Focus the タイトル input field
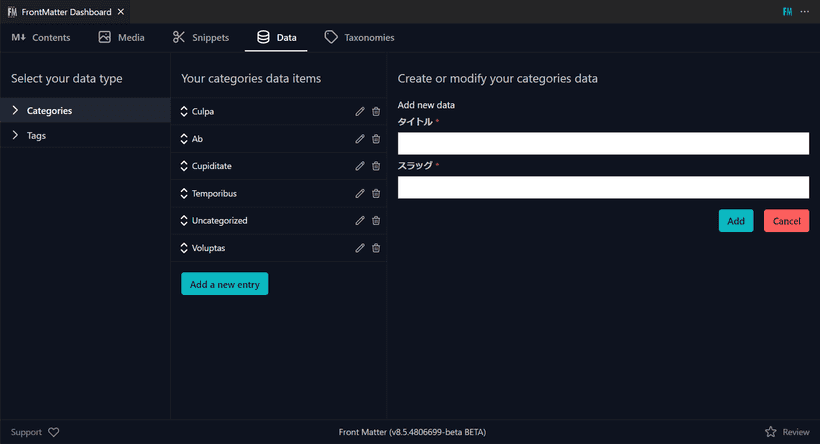The width and height of the screenshot is (820, 444). [603, 144]
